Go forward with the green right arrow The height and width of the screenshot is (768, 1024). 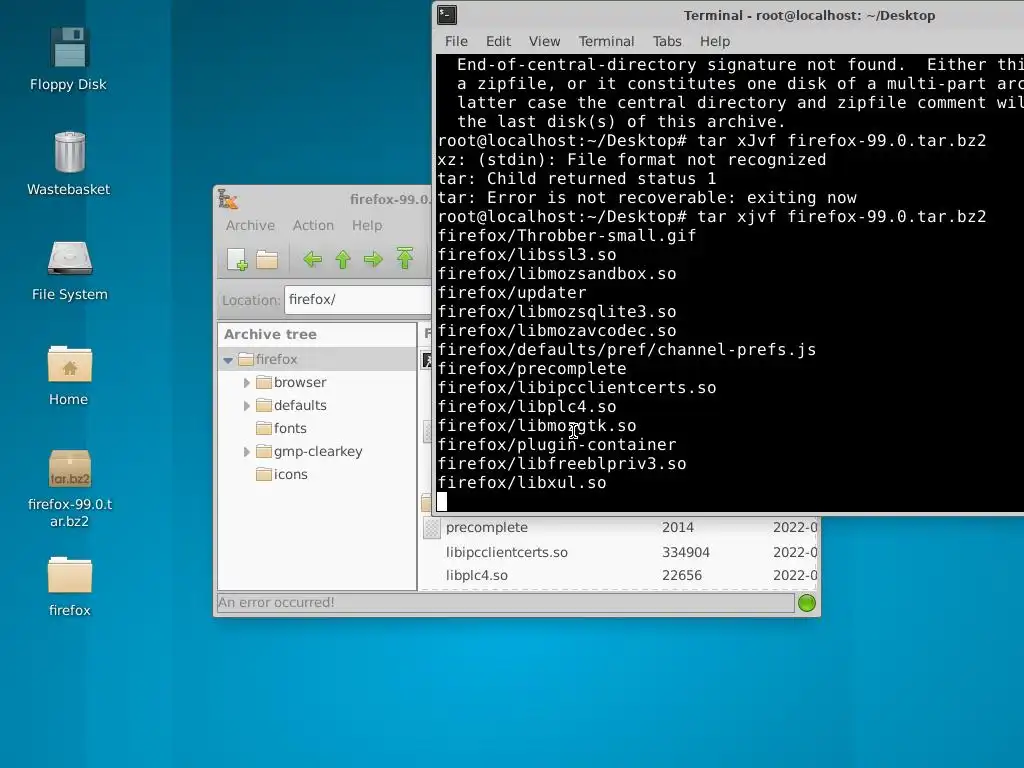tap(373, 259)
